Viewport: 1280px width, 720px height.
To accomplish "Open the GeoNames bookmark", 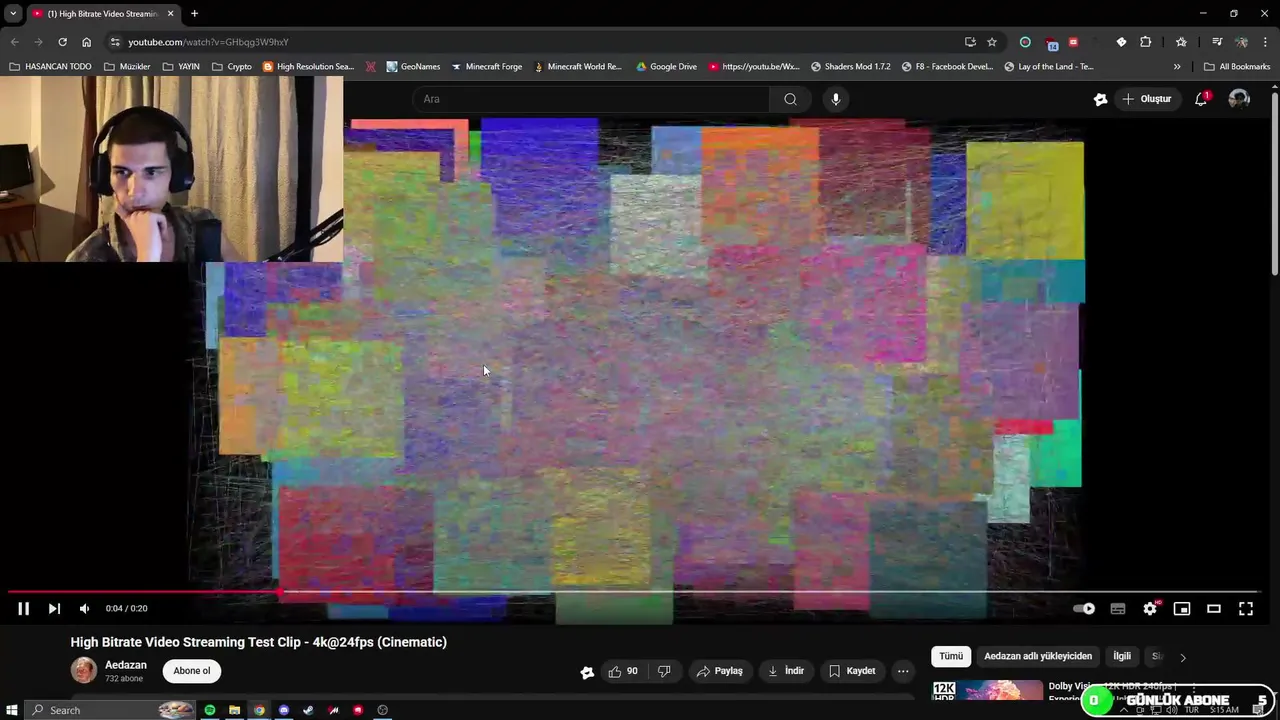I will point(413,67).
